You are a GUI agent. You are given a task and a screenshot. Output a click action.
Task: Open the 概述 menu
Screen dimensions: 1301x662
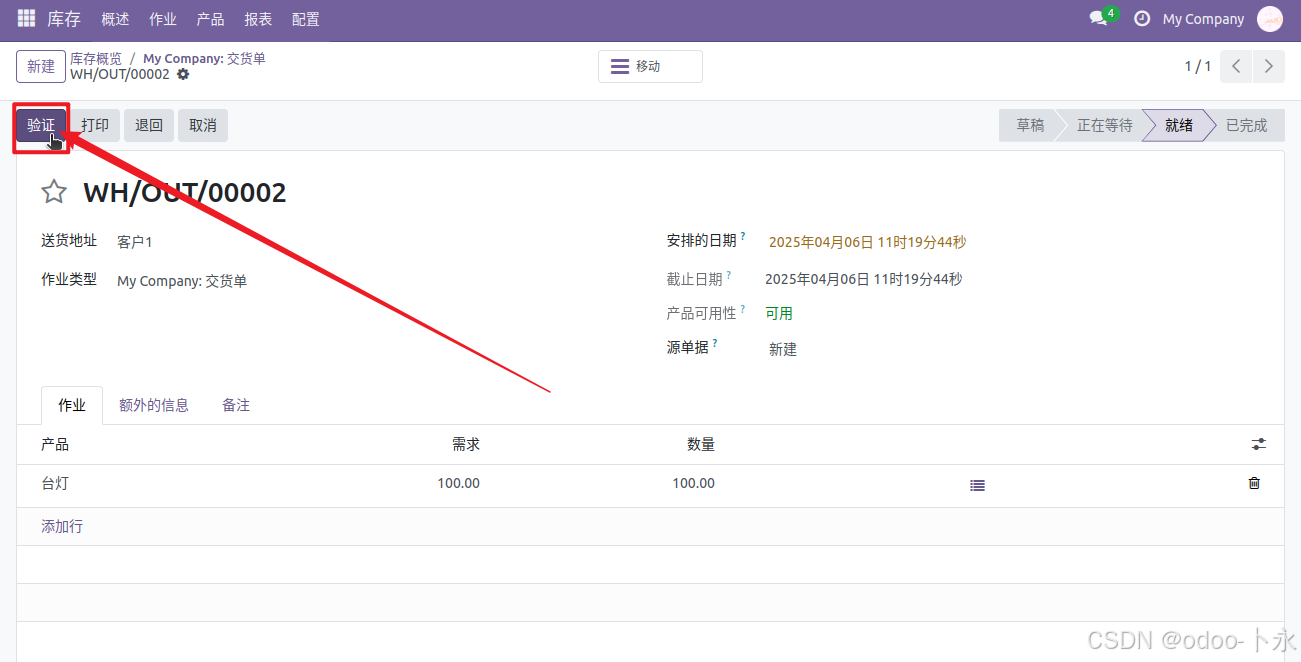115,19
